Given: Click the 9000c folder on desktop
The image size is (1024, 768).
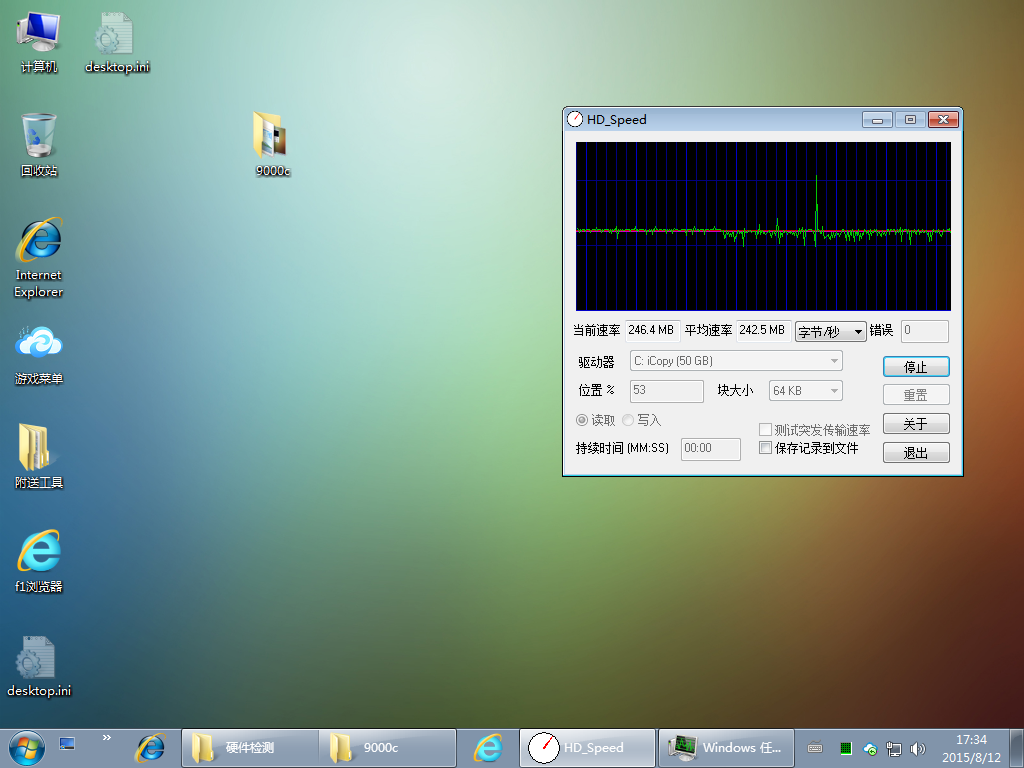Looking at the screenshot, I should 272,144.
